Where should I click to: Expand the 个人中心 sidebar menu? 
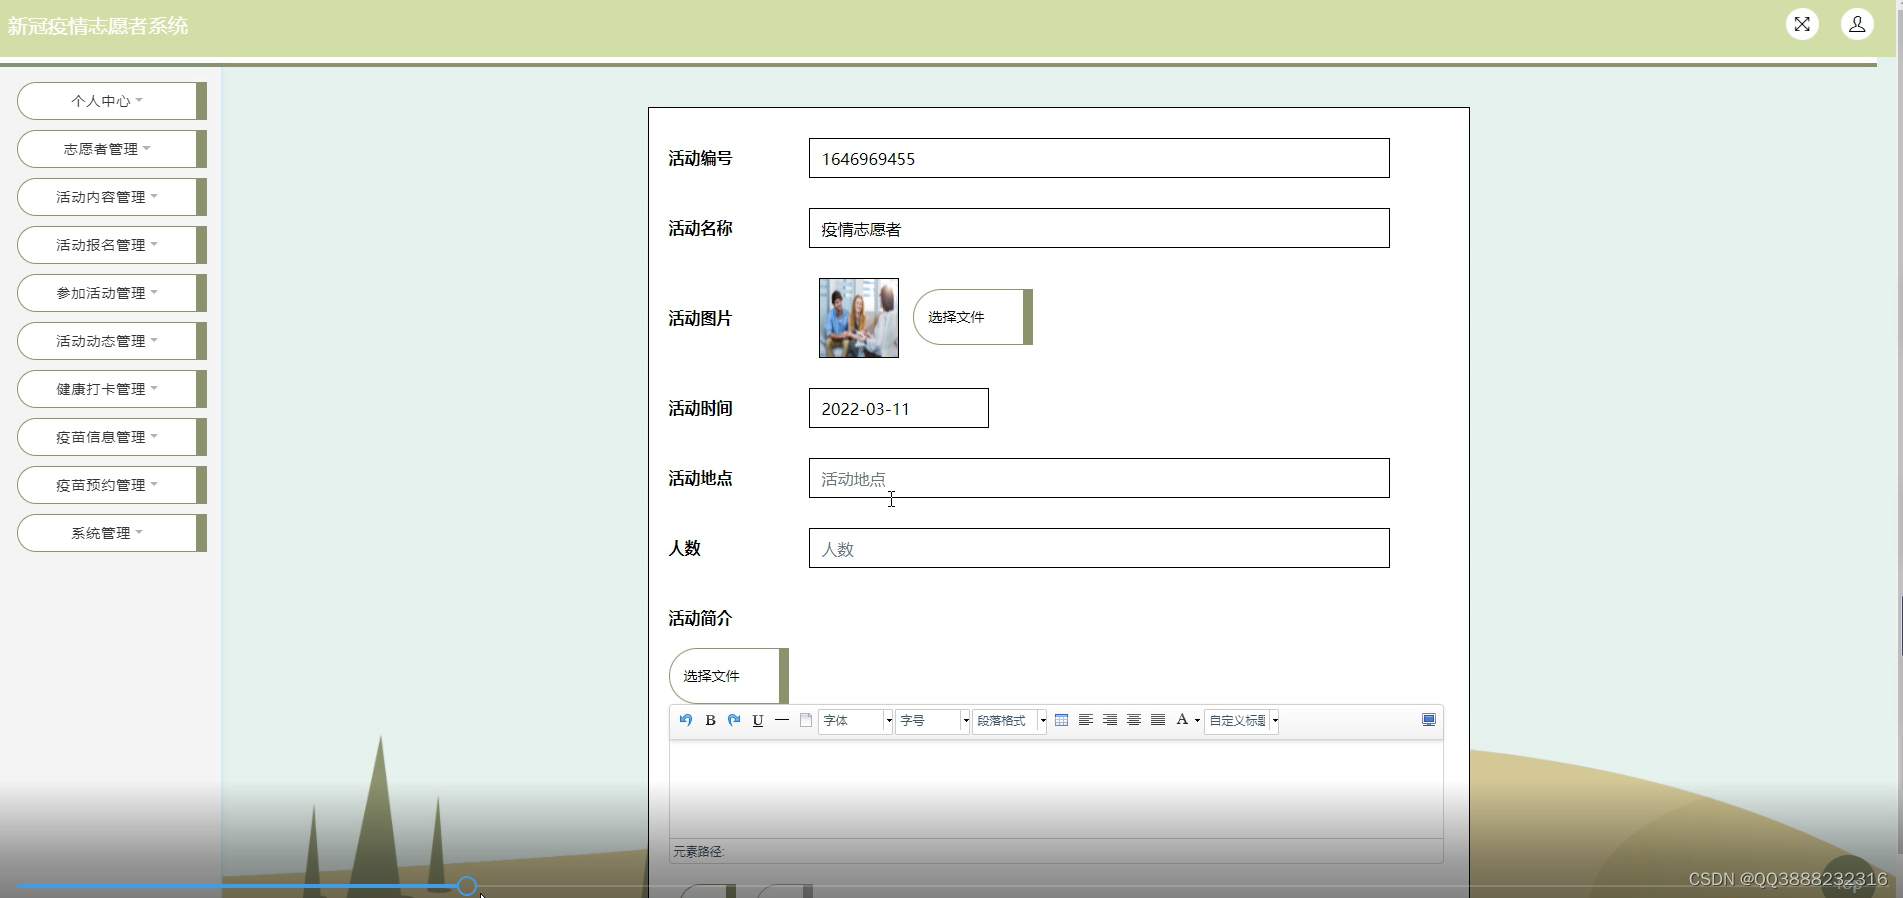[112, 101]
